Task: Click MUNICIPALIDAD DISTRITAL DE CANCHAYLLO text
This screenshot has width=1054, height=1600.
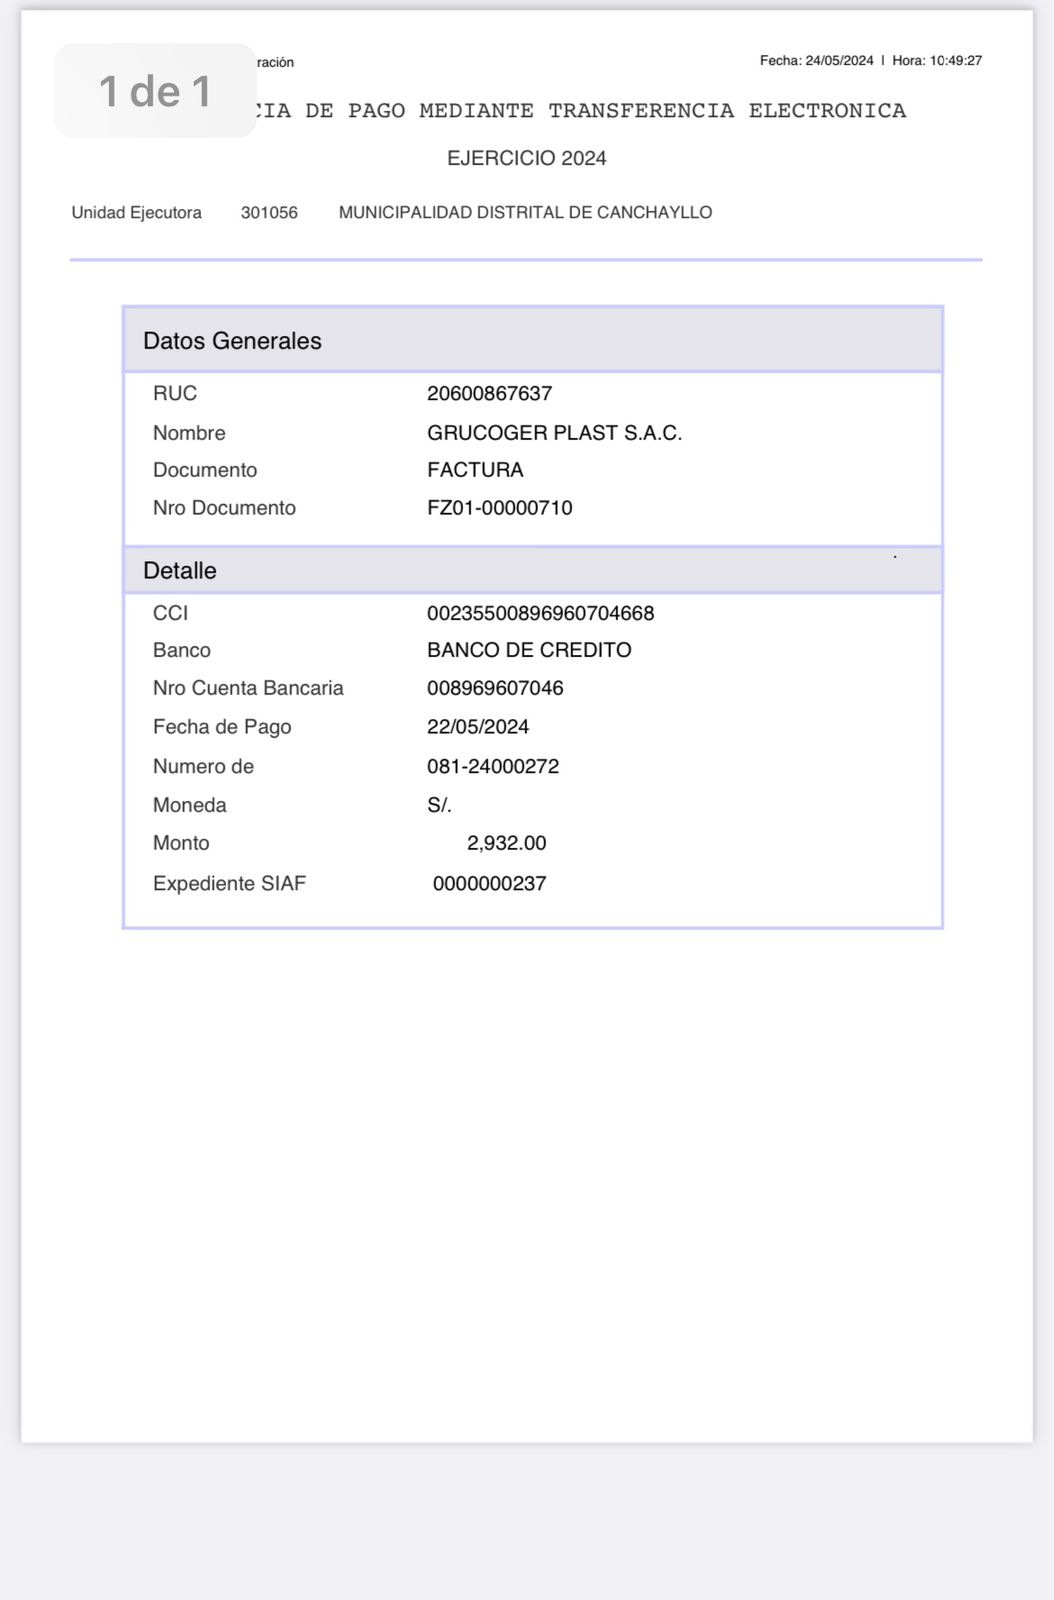Action: pyautogui.click(x=525, y=212)
